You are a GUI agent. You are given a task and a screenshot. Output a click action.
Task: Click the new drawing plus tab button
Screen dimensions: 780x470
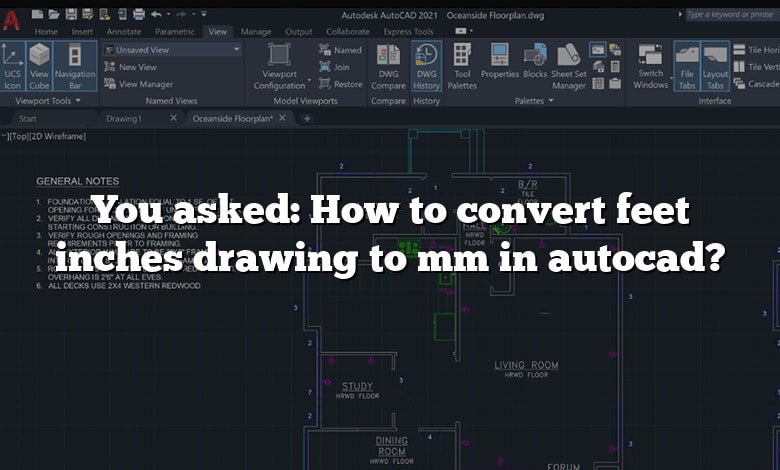coord(307,118)
